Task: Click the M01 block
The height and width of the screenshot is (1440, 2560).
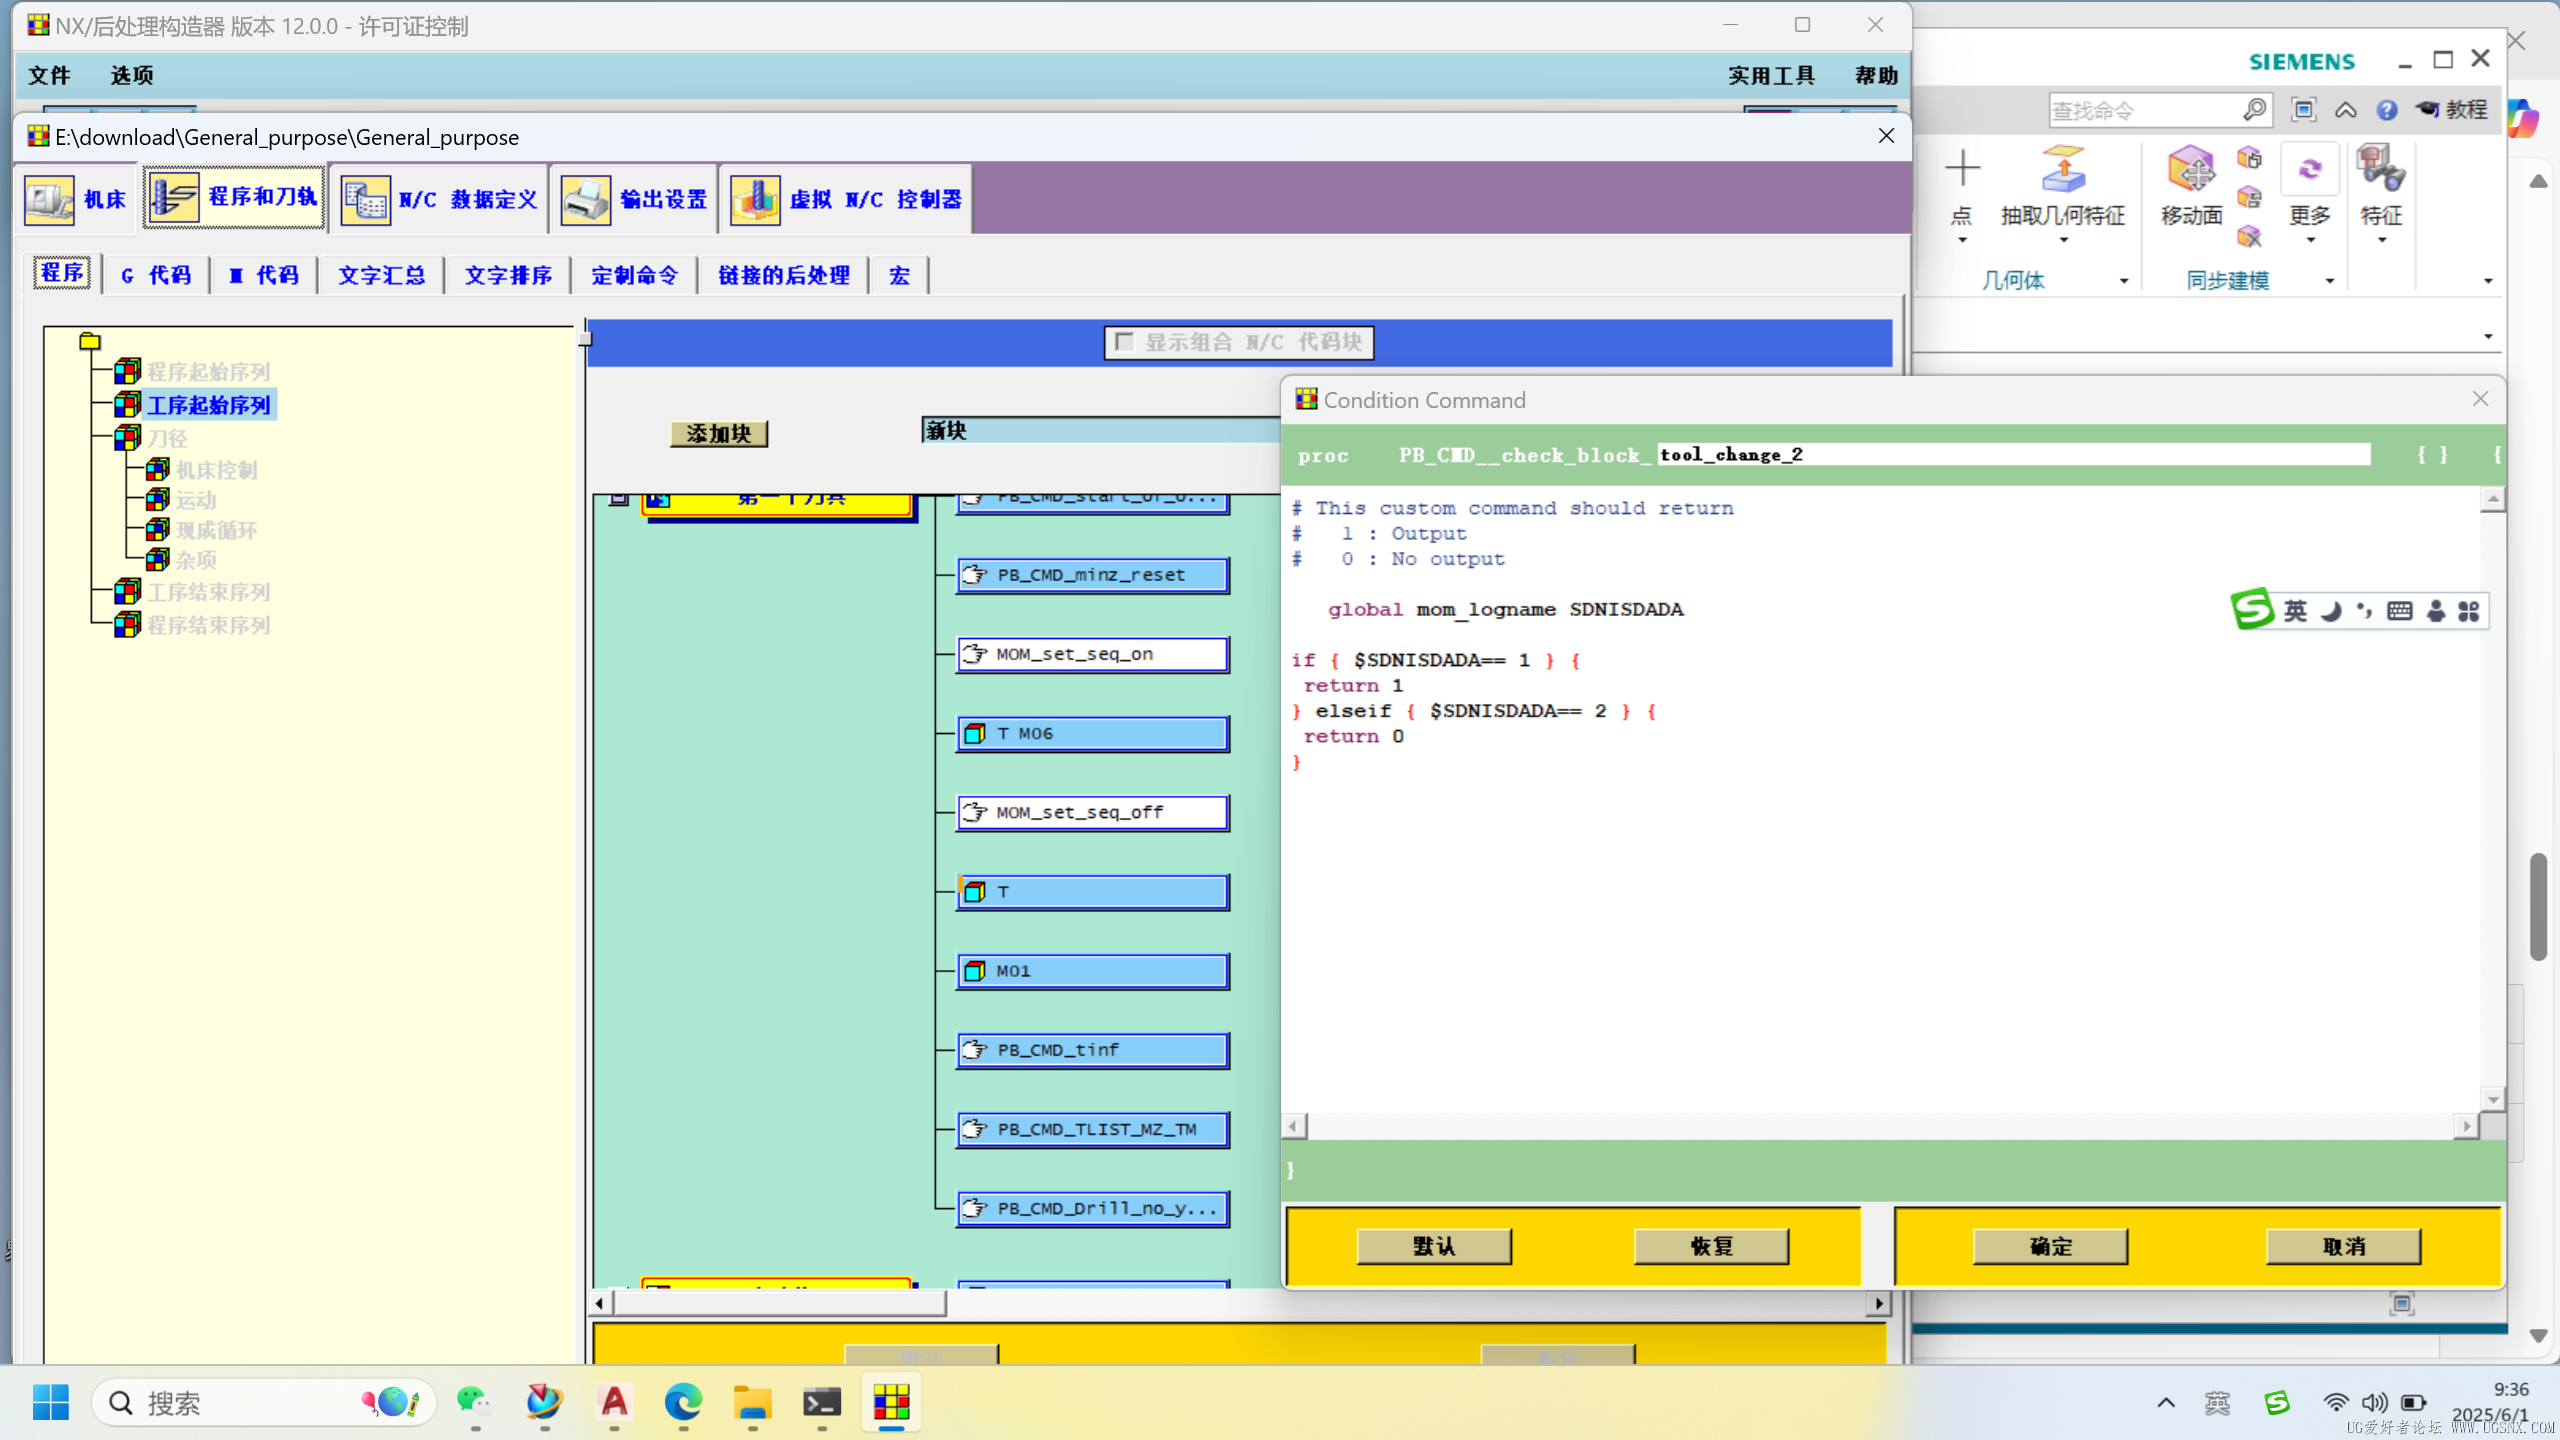Action: point(1092,971)
